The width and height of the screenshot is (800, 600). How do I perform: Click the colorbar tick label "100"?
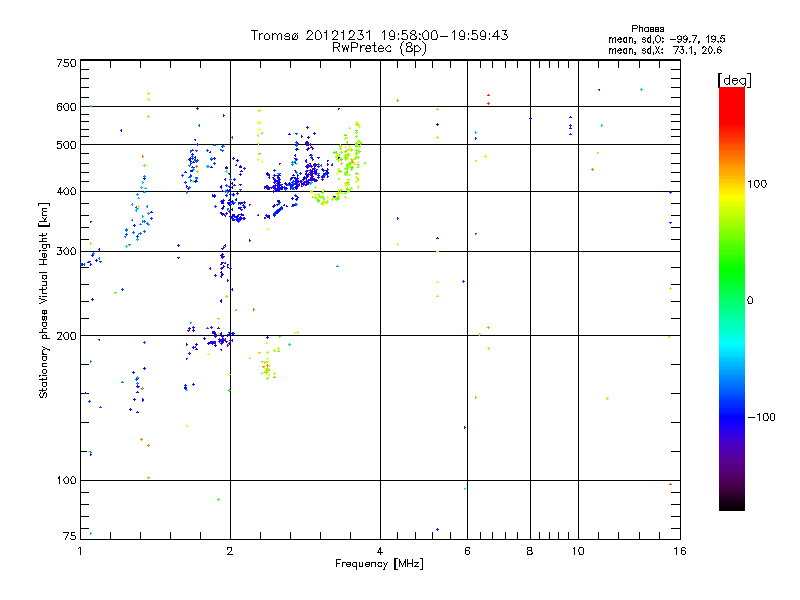pyautogui.click(x=757, y=184)
